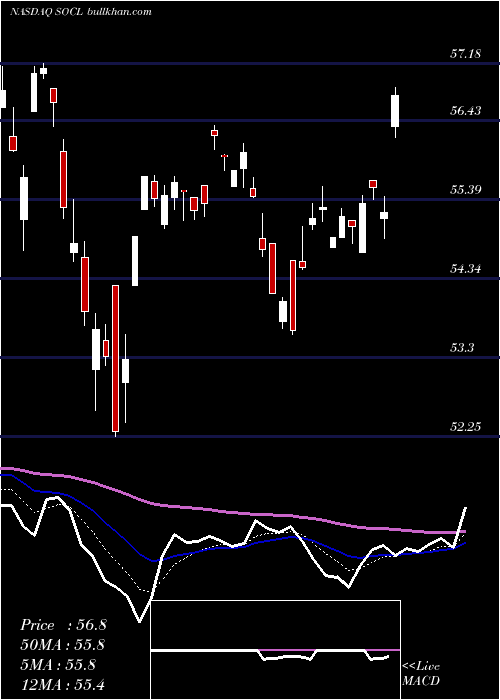The image size is (500, 700).
Task: Click the latest white candlestick near 56.43
Action: [x=395, y=112]
